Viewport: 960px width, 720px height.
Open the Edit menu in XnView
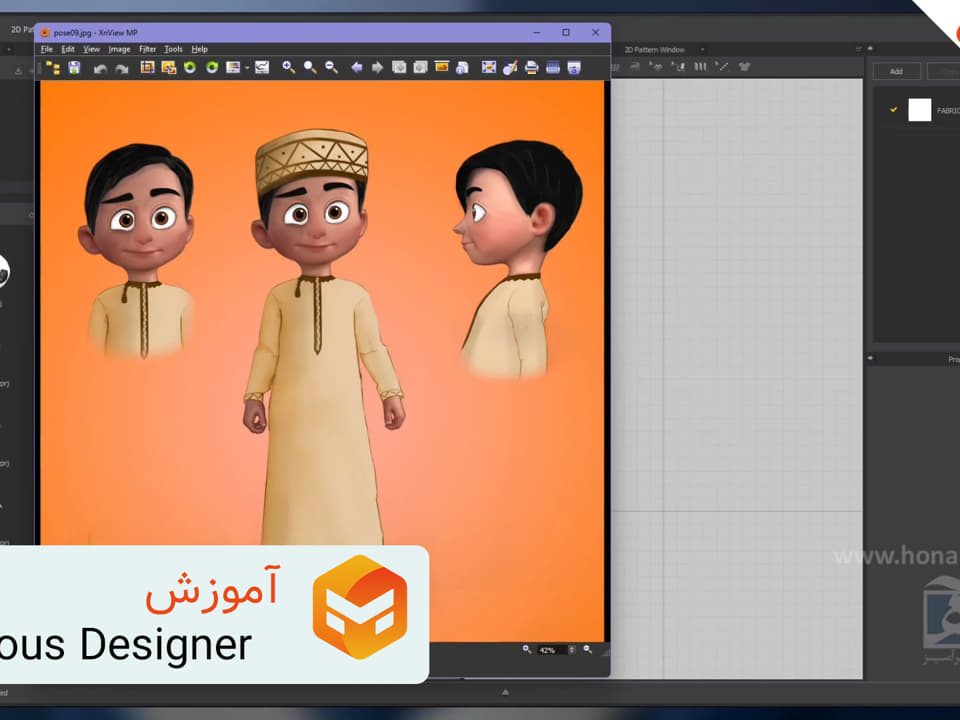68,49
